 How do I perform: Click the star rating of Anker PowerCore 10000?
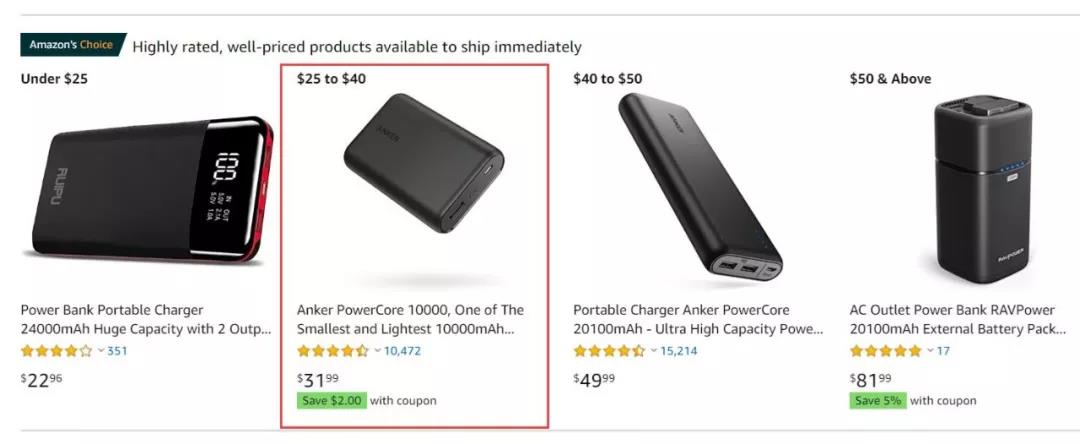pyautogui.click(x=333, y=351)
